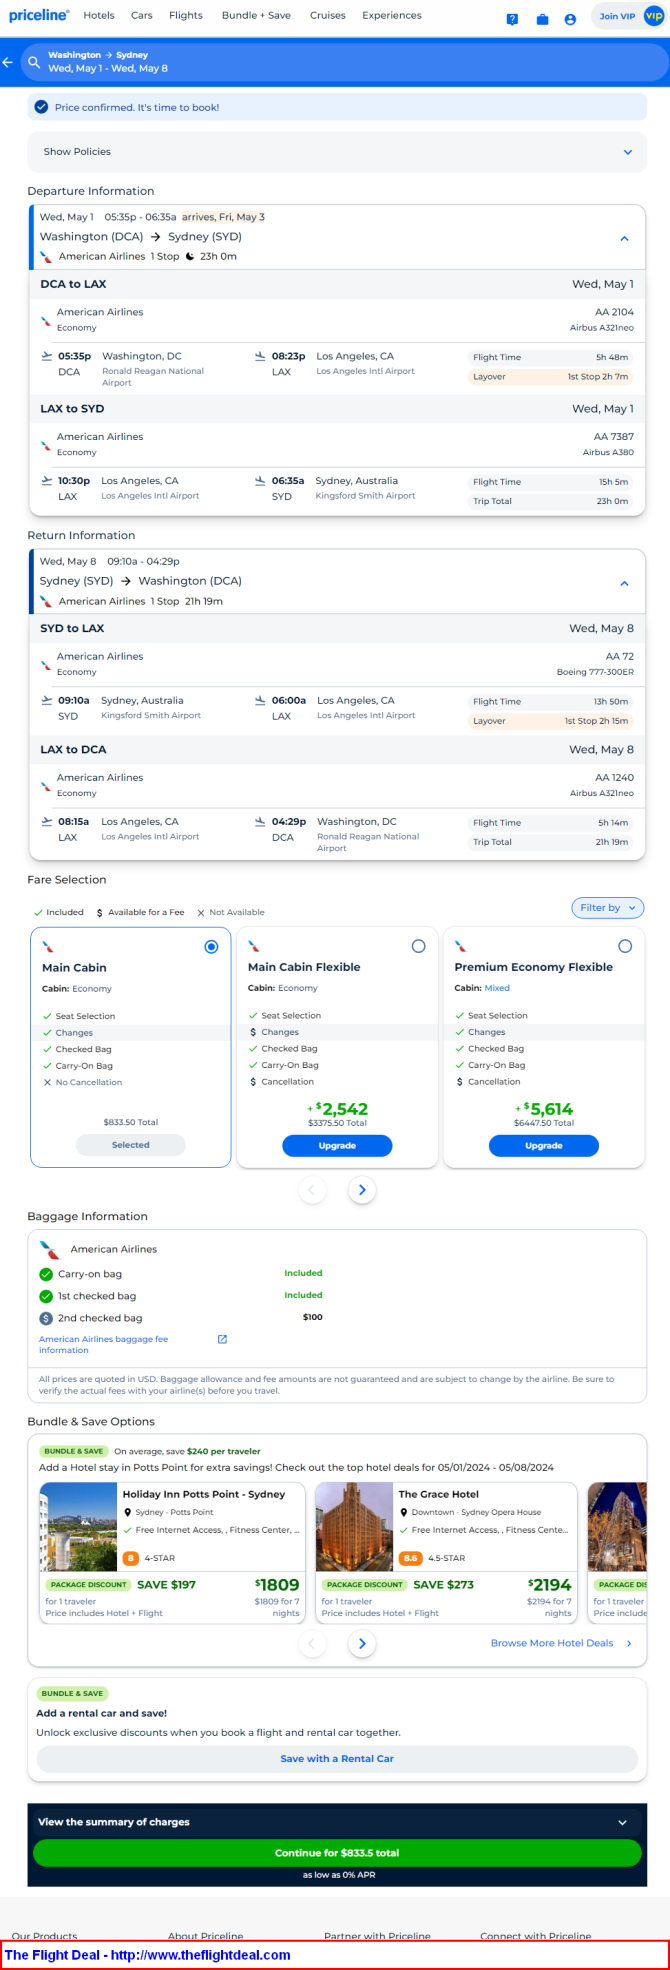
Task: Click the 1st checked bag green check icon
Action: 46,1296
